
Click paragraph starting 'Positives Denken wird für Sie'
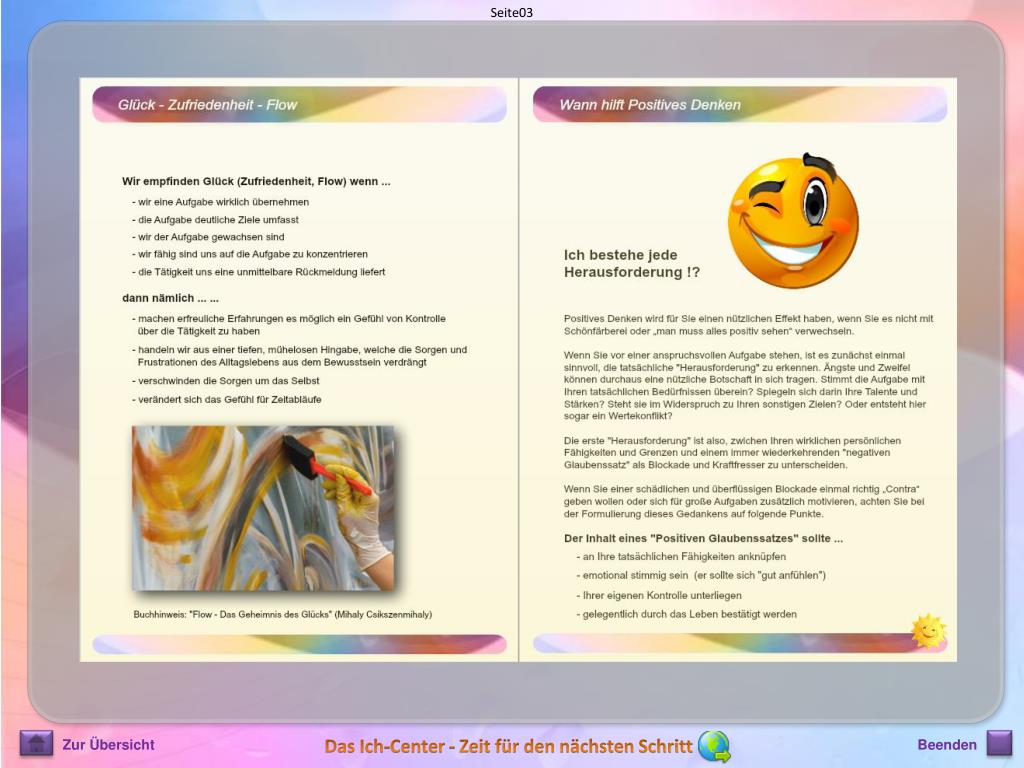point(748,325)
